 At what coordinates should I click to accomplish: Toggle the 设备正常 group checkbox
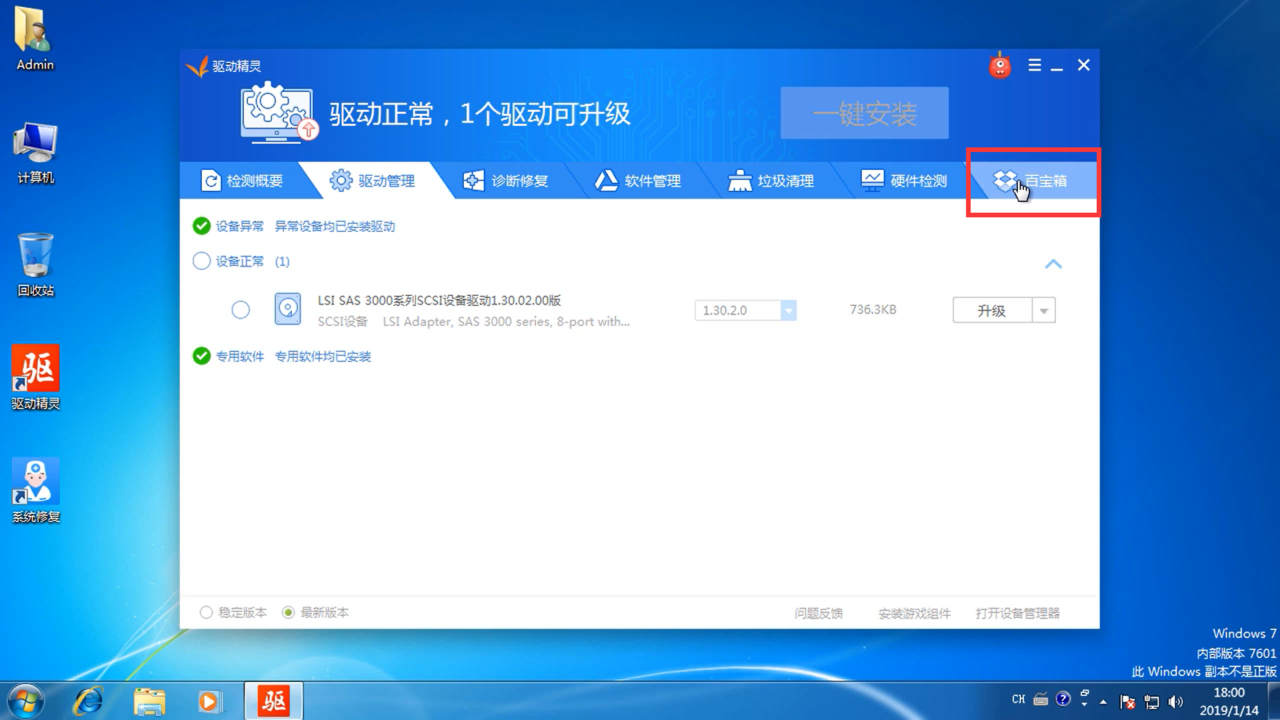[201, 261]
